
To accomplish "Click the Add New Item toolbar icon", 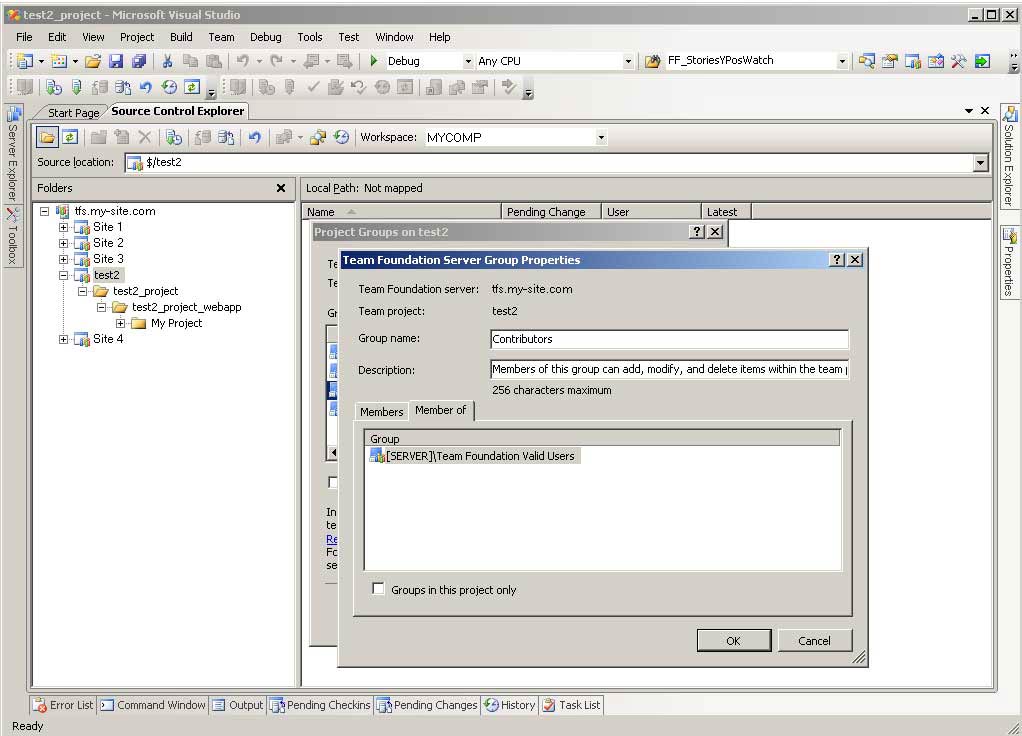I will point(59,61).
